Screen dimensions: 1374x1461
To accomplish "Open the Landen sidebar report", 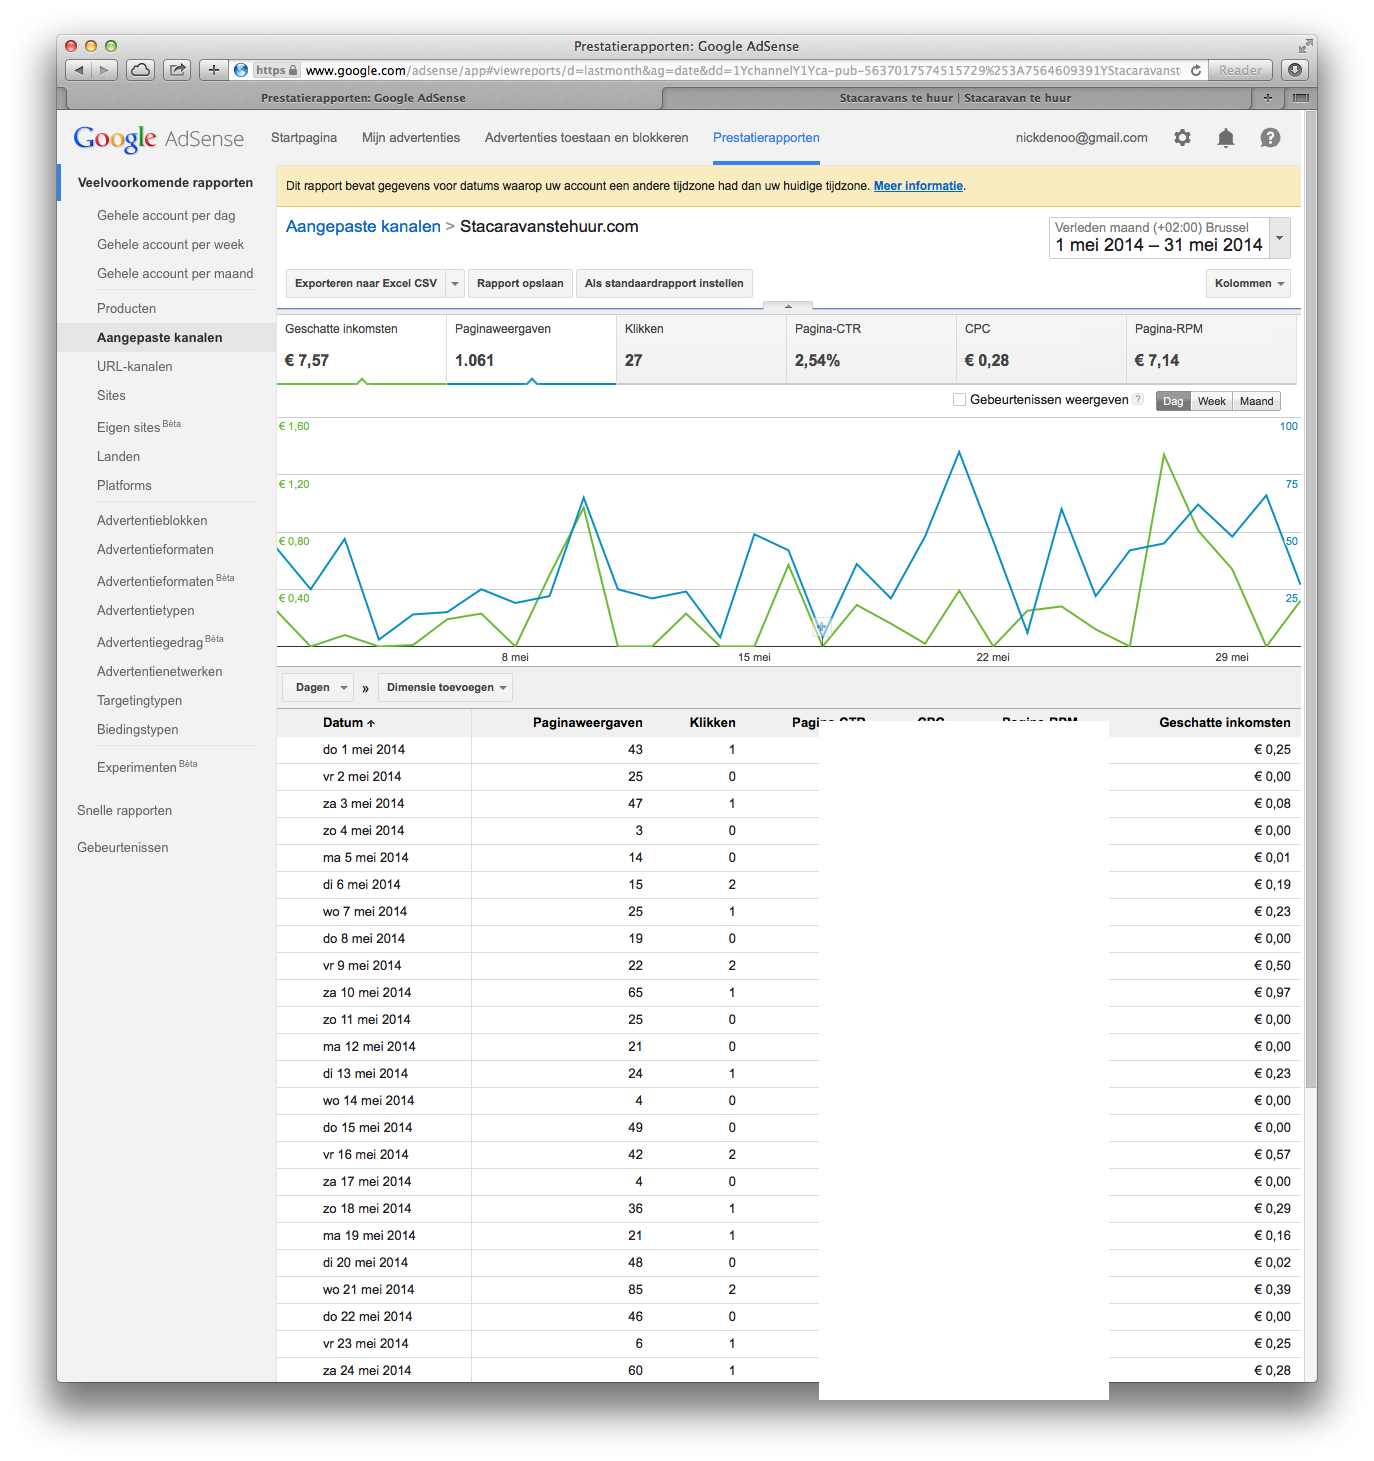I will pyautogui.click(x=118, y=456).
